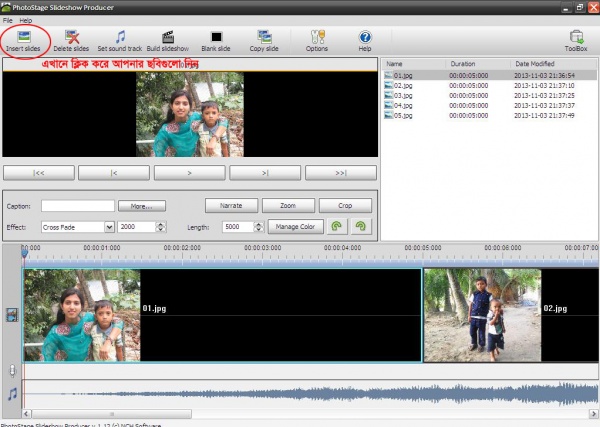
Task: Click the effect duration 2000 spinner arrows
Action: (x=160, y=227)
